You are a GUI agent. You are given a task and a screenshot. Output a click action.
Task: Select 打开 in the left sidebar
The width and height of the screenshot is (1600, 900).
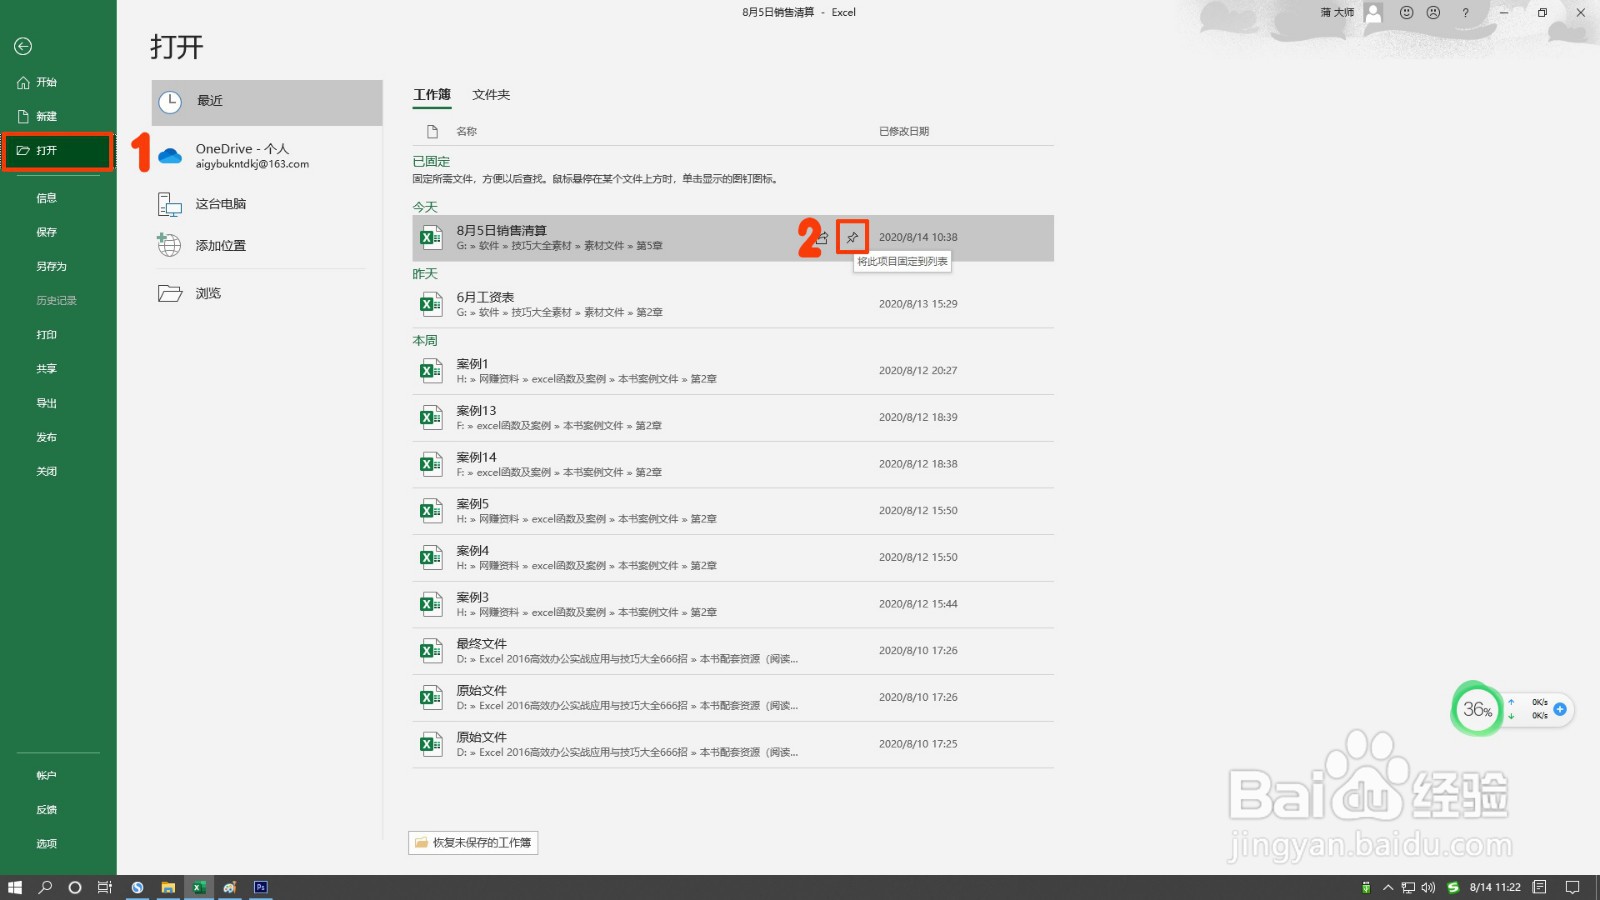(58, 151)
